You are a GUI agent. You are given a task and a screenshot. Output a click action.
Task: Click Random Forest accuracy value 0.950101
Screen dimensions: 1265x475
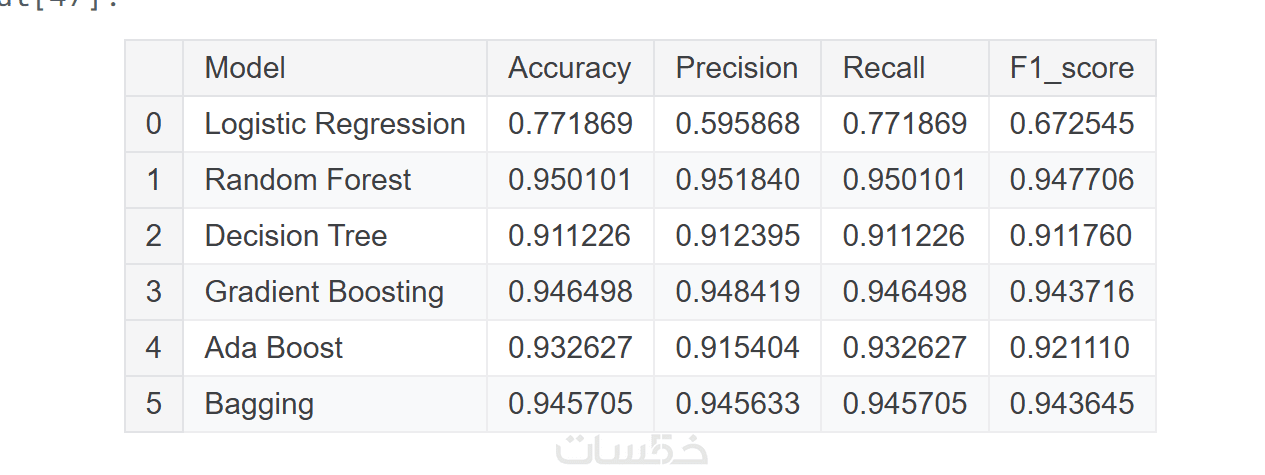[570, 180]
